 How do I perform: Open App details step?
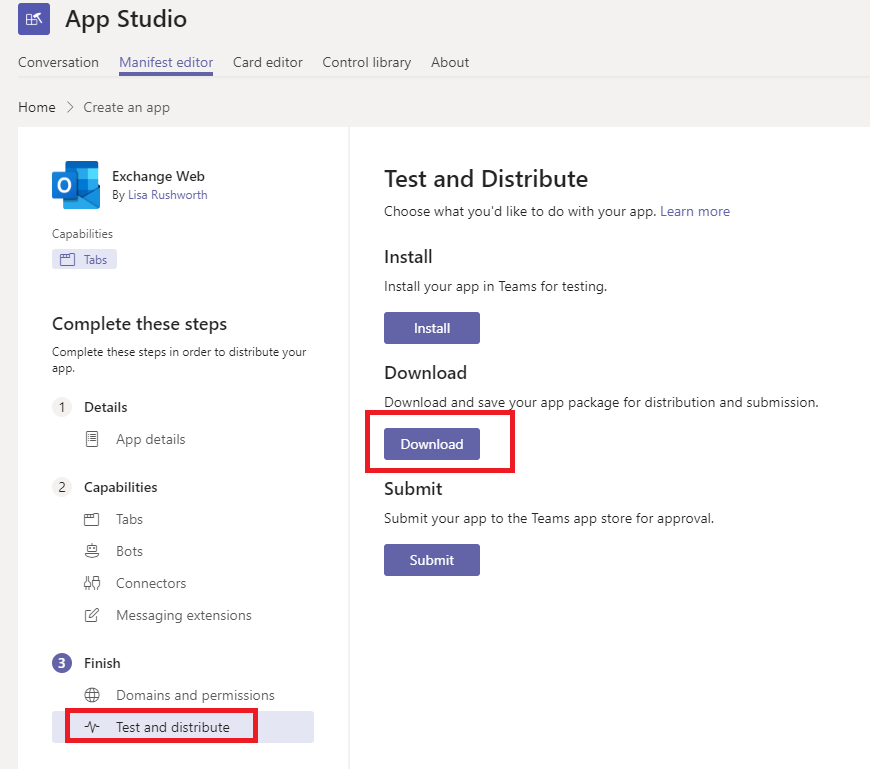tap(150, 439)
